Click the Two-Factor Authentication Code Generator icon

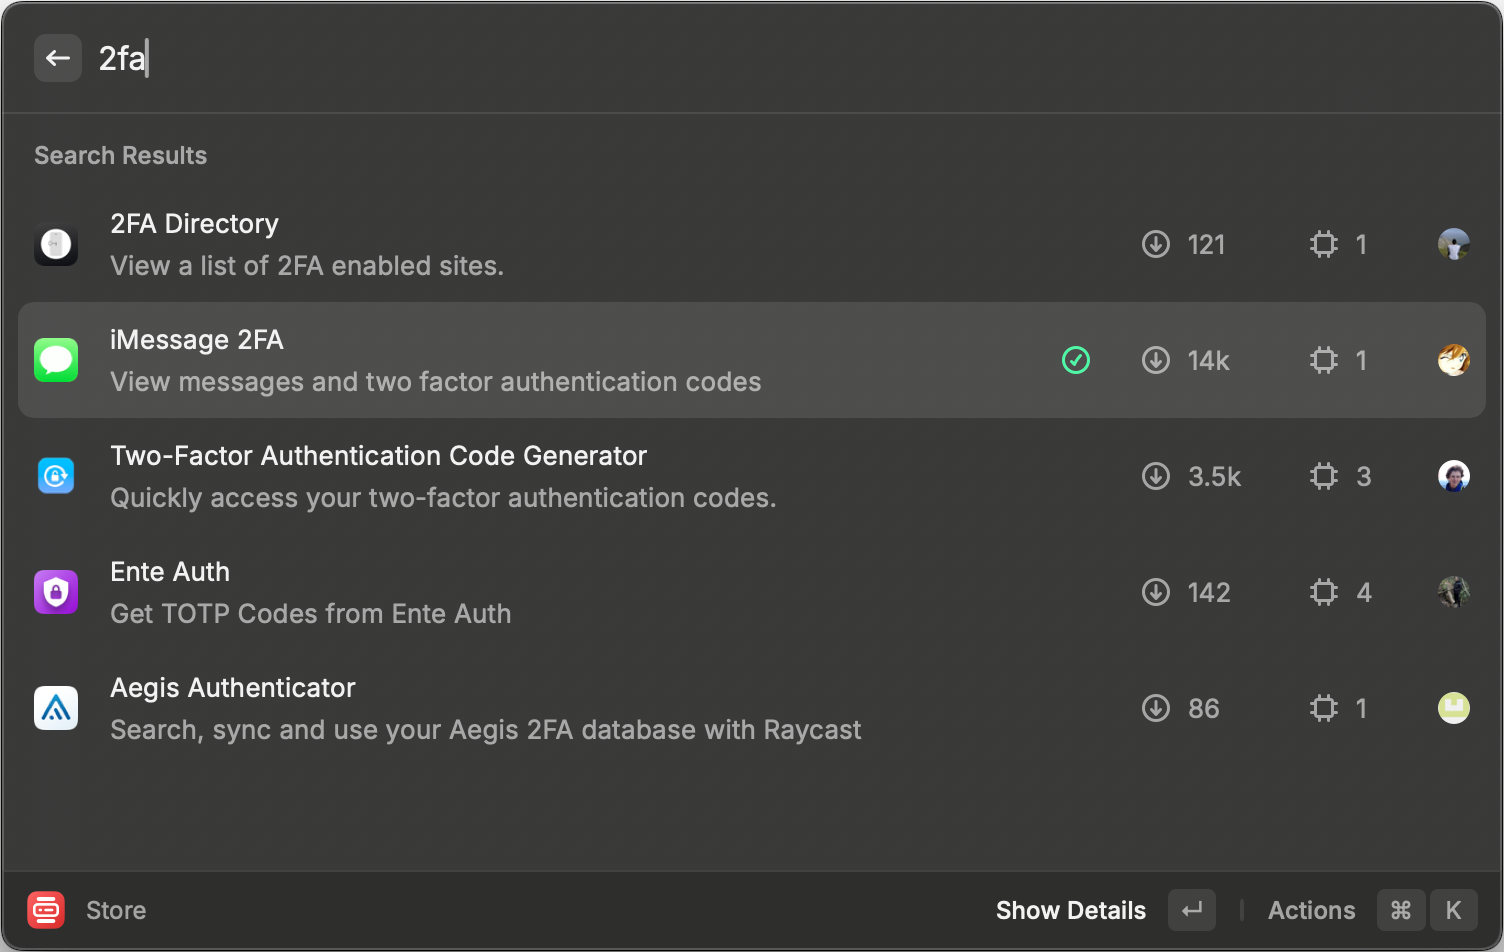(56, 476)
